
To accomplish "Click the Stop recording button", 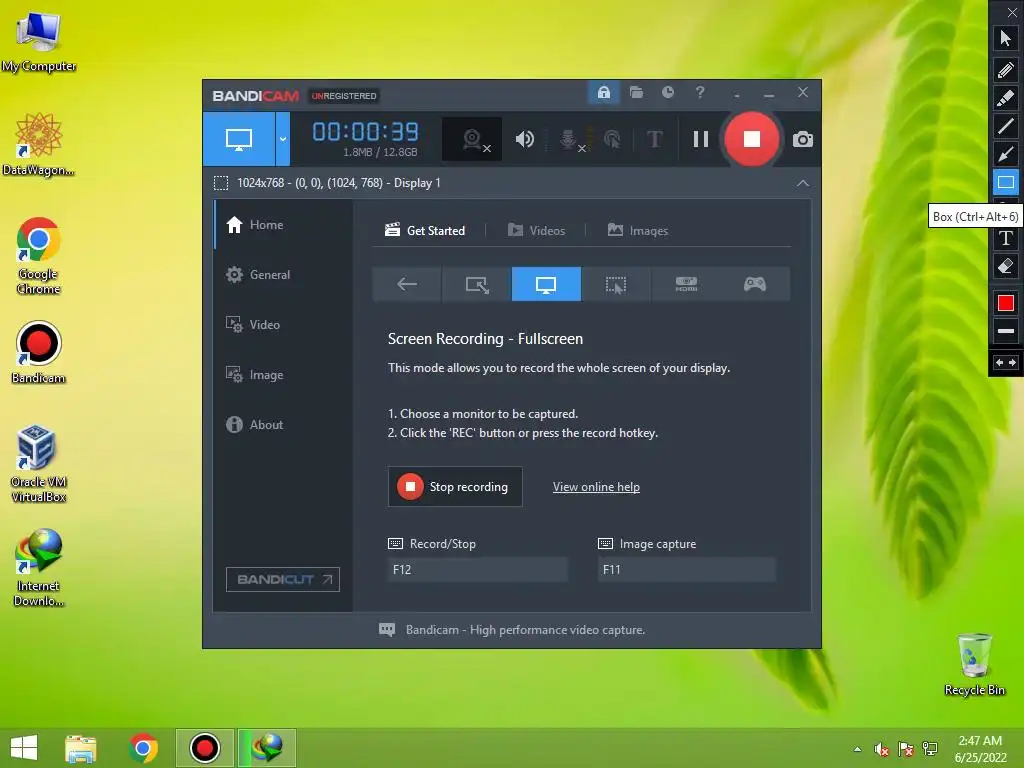I will coord(455,487).
